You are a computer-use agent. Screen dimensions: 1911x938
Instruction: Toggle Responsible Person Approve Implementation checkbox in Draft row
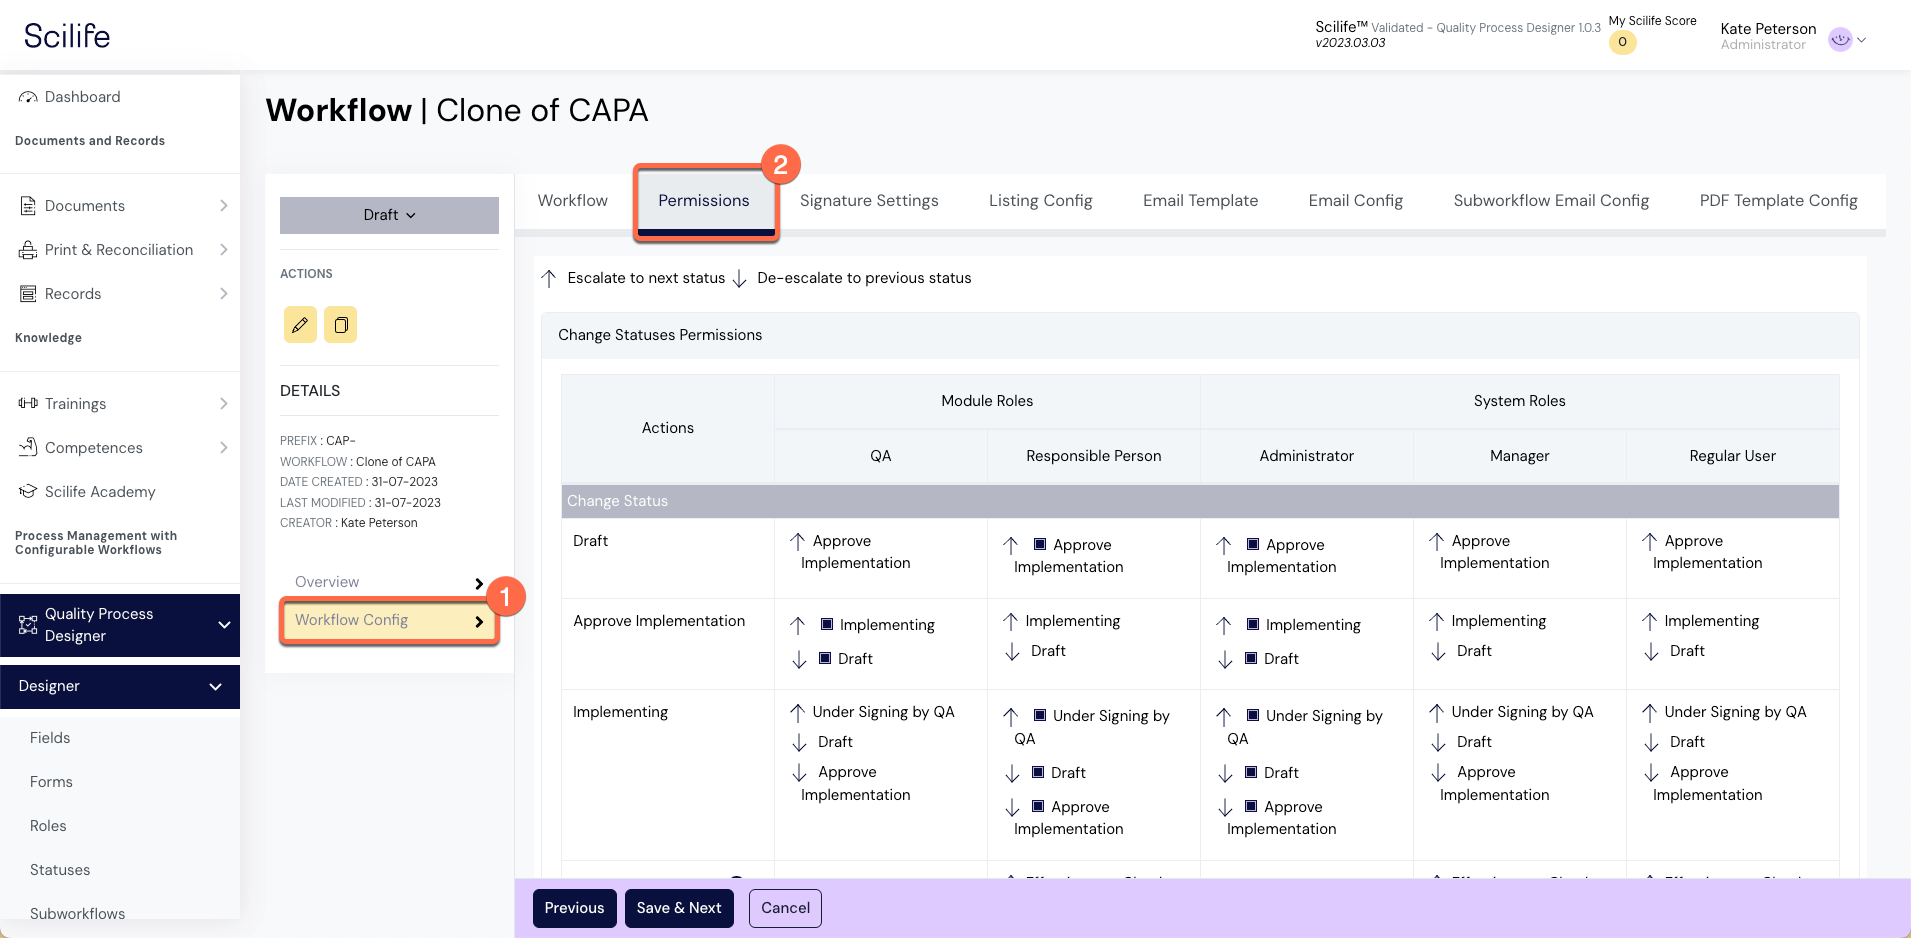point(1040,545)
